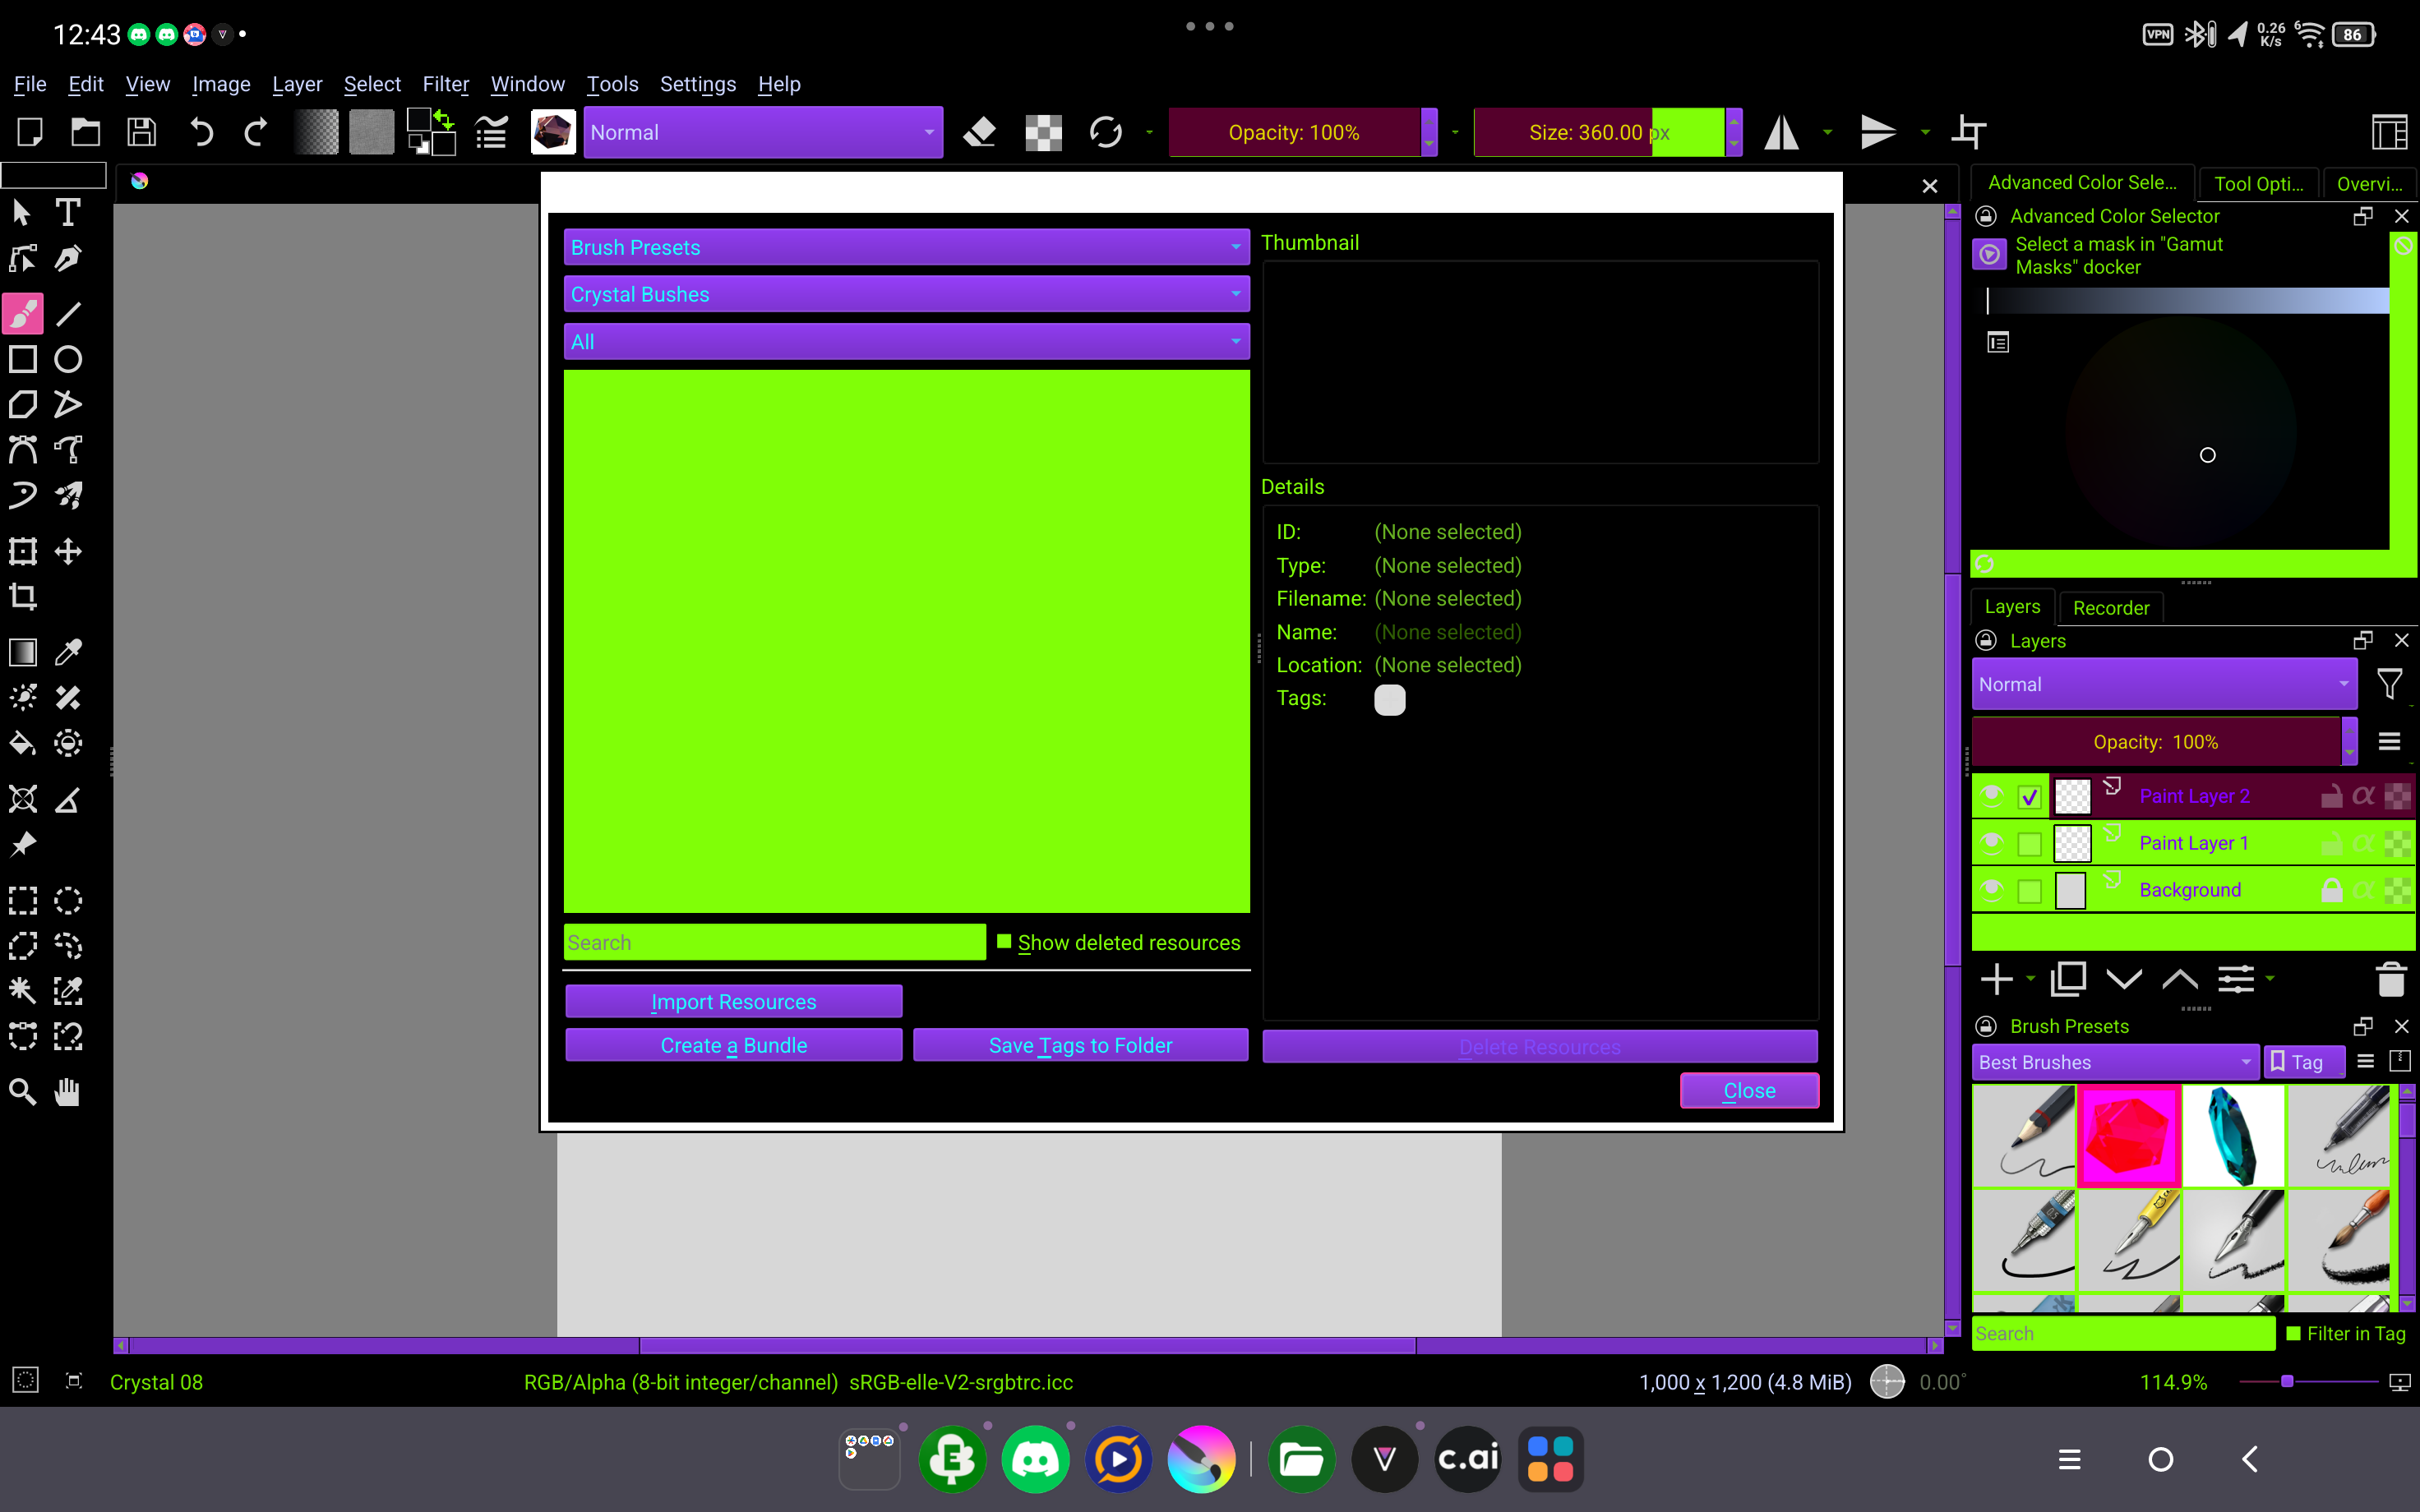Screen dimensions: 2420x1512
Task: Click Import Resources button
Action: pyautogui.click(x=733, y=1001)
